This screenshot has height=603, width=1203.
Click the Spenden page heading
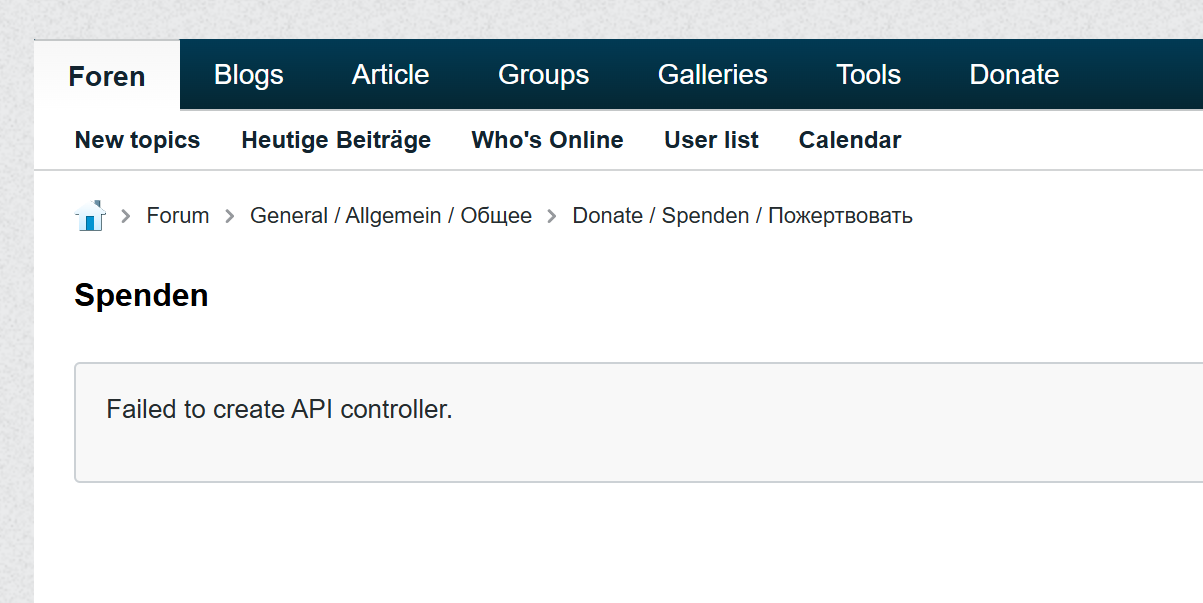click(x=141, y=296)
